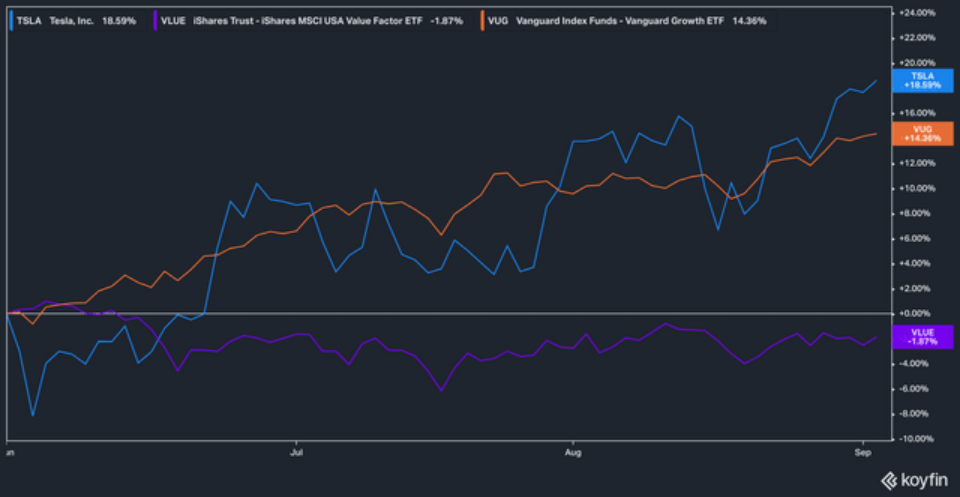This screenshot has height=497, width=960.
Task: Click the -1.87% value in the VLUE legend
Action: point(446,20)
